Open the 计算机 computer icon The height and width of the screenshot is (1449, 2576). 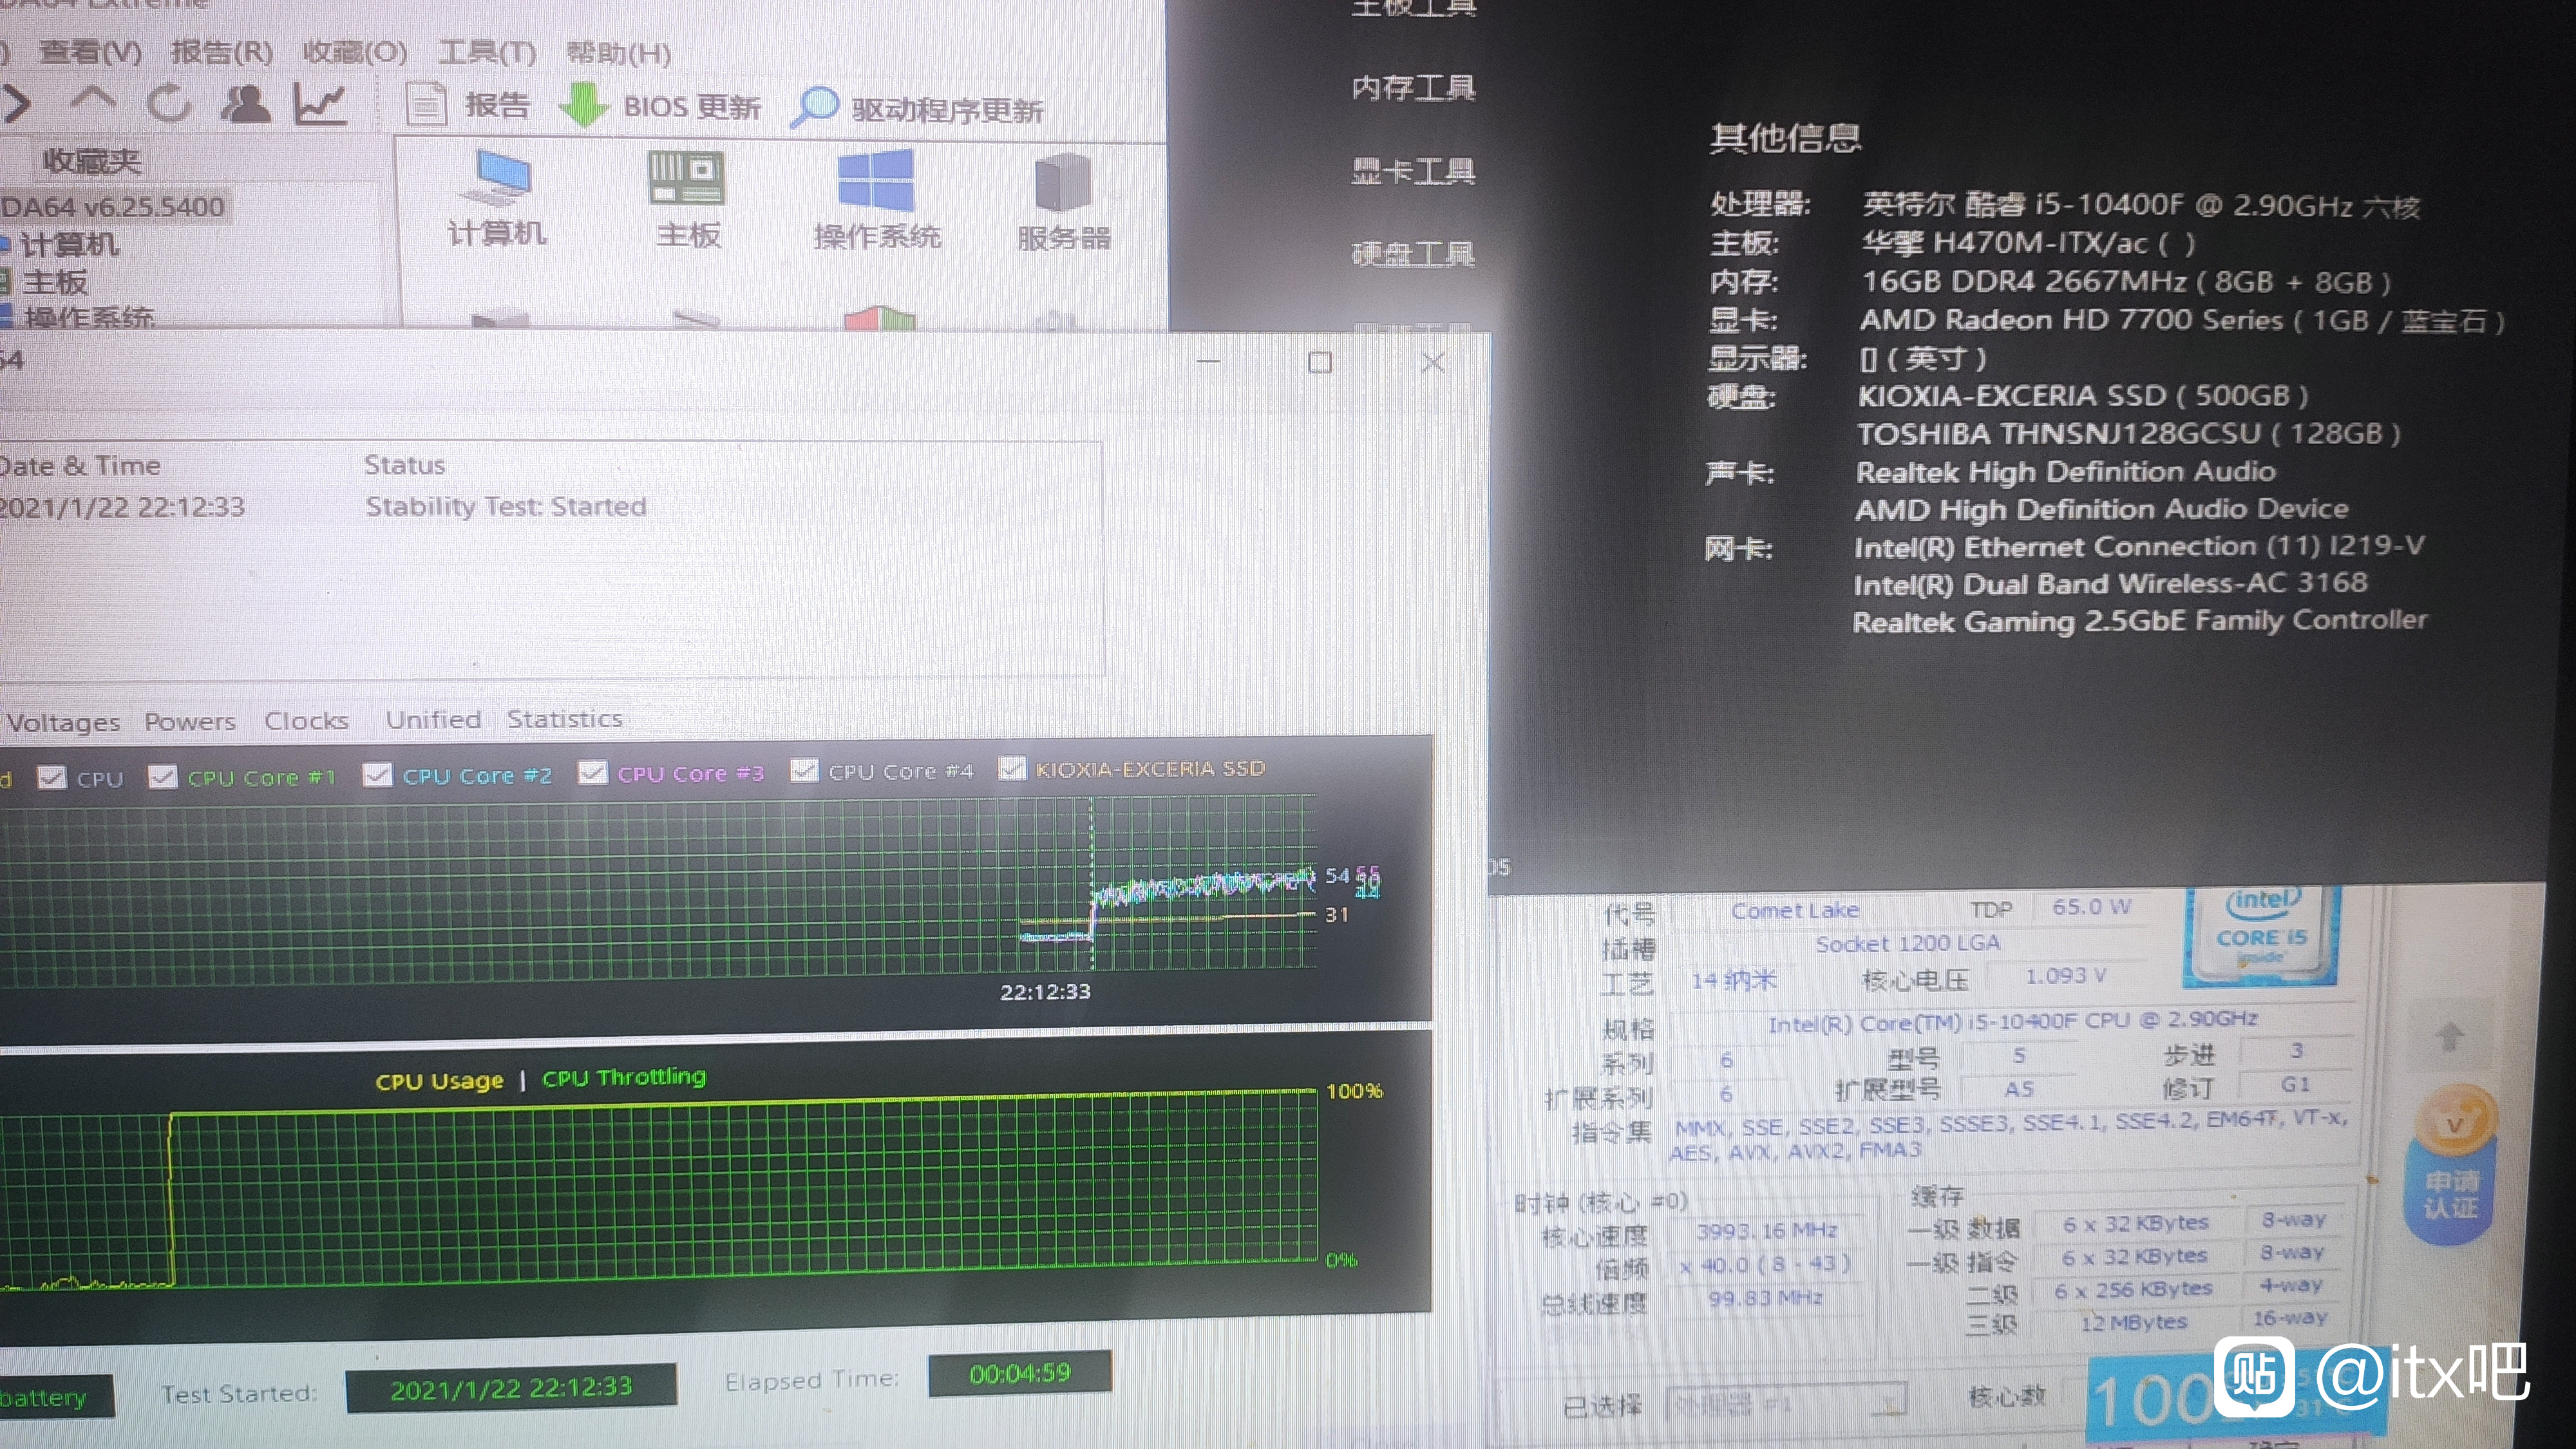(x=497, y=198)
